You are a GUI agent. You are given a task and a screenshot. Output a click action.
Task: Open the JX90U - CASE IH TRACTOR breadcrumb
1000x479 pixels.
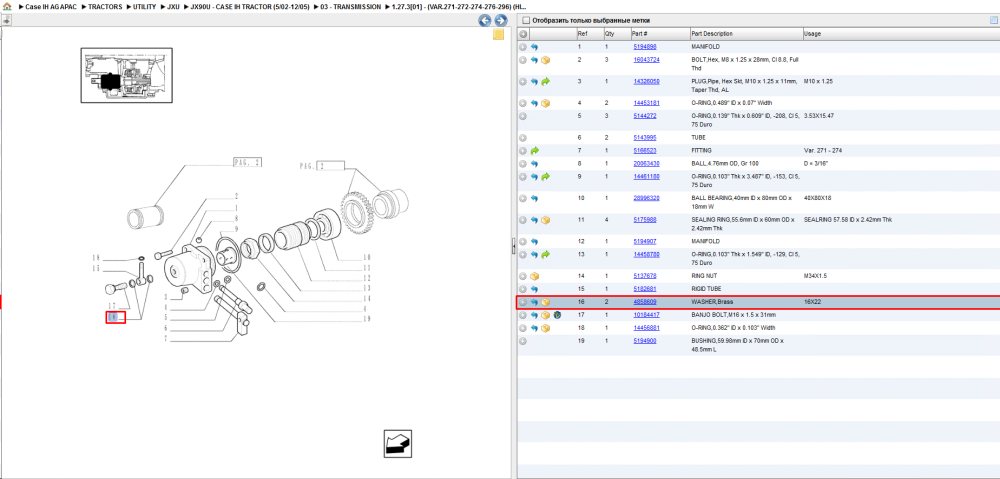pos(250,6)
